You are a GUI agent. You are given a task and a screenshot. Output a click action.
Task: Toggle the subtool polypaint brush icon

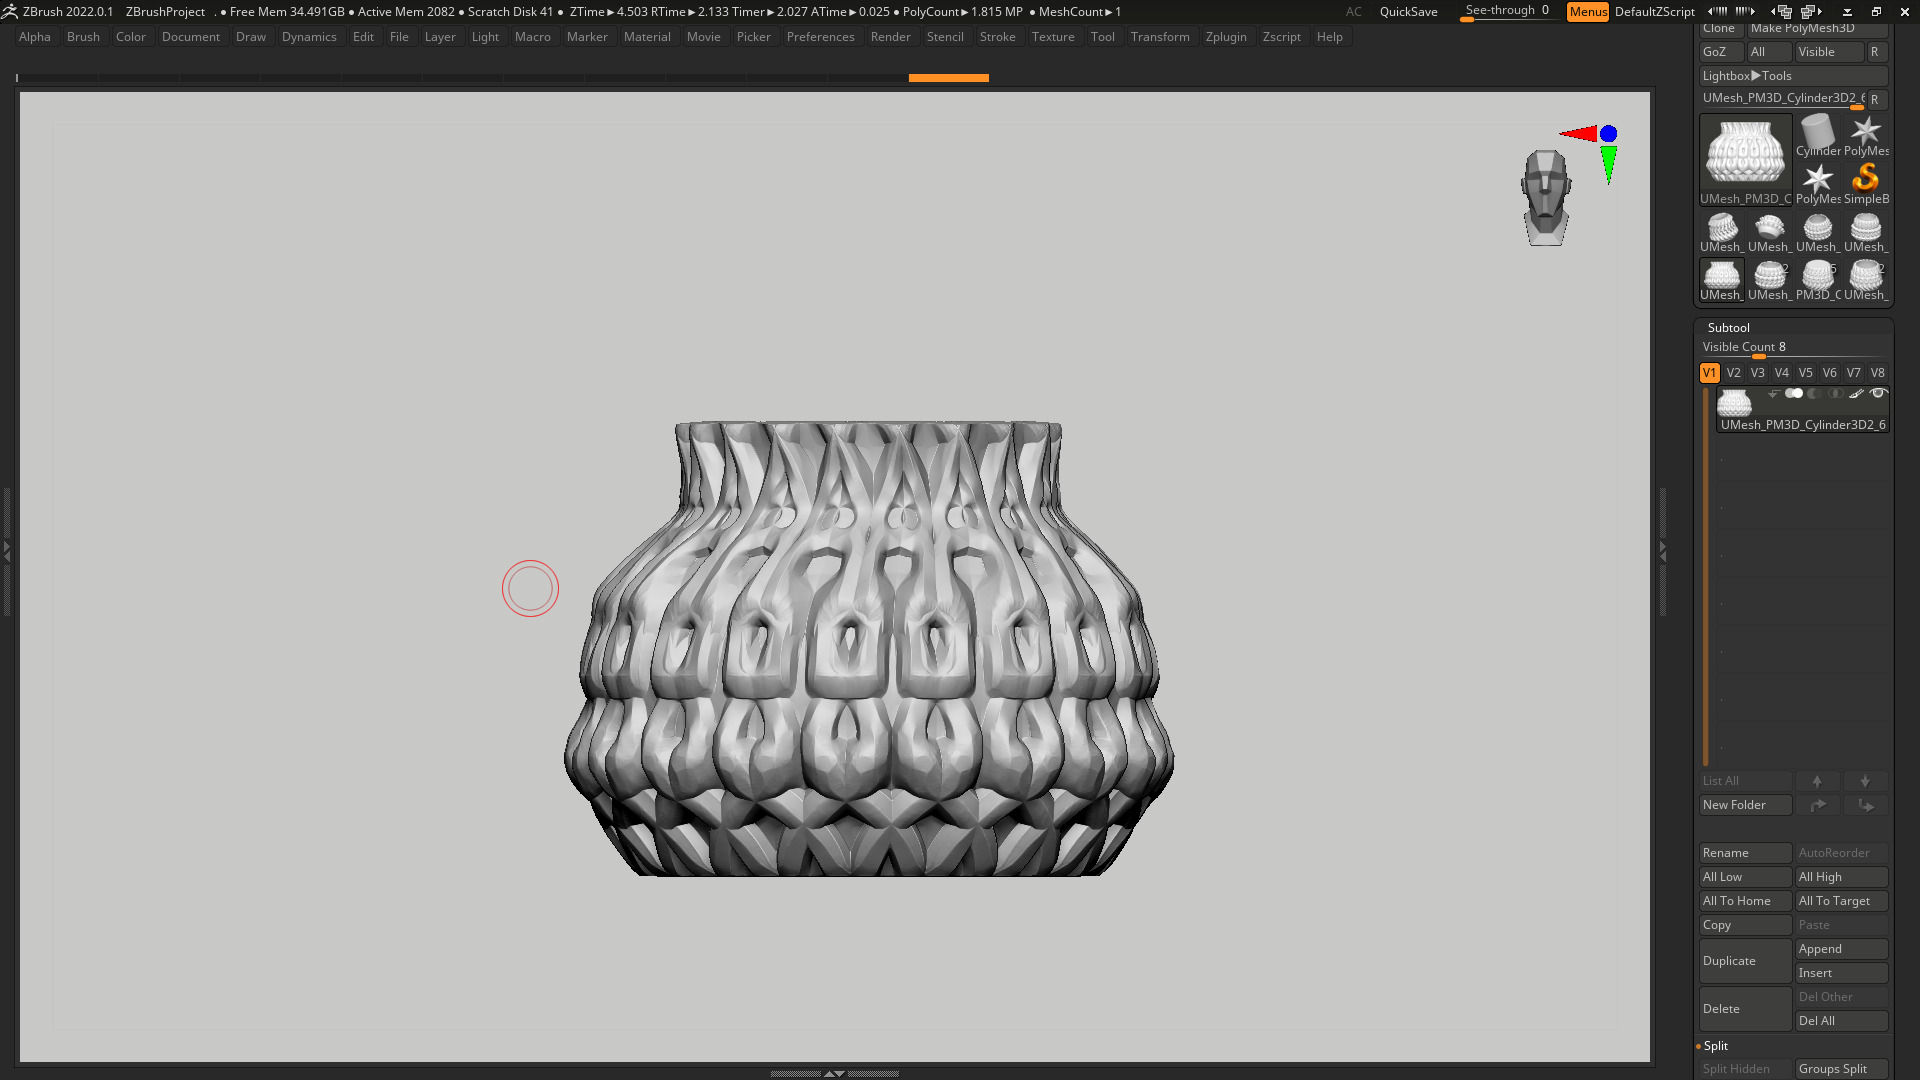(1856, 394)
